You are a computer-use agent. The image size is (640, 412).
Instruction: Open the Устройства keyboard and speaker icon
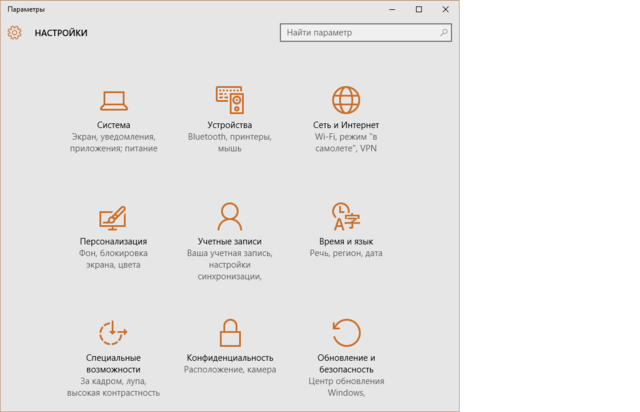coord(229,99)
